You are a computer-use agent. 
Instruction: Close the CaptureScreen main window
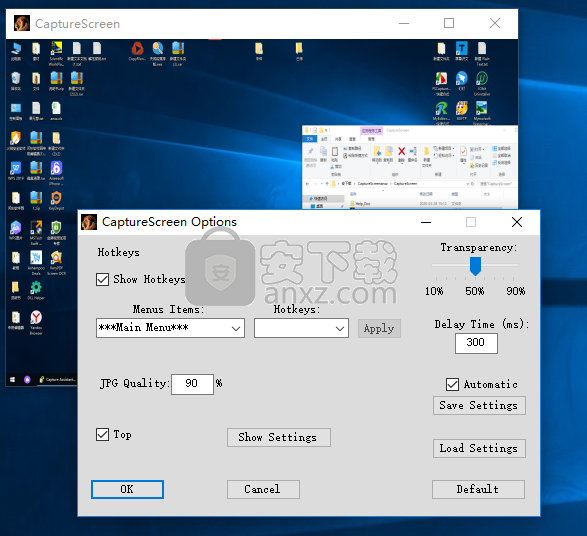(495, 23)
